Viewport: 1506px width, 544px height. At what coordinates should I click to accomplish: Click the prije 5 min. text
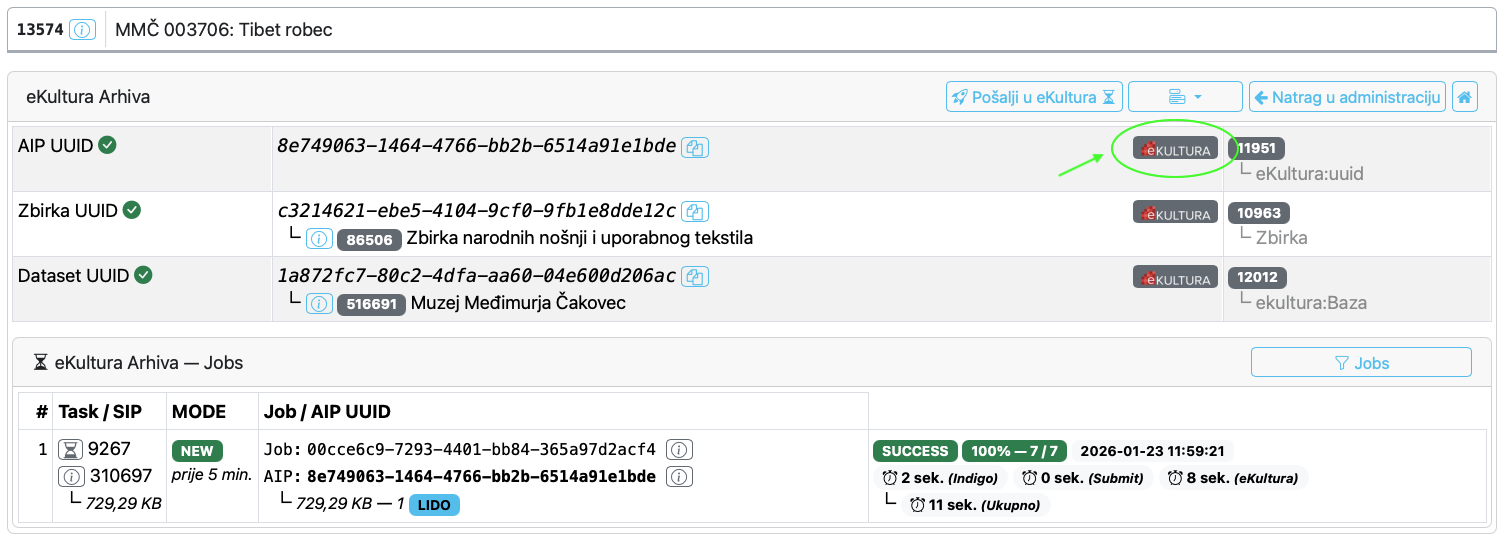(x=211, y=475)
